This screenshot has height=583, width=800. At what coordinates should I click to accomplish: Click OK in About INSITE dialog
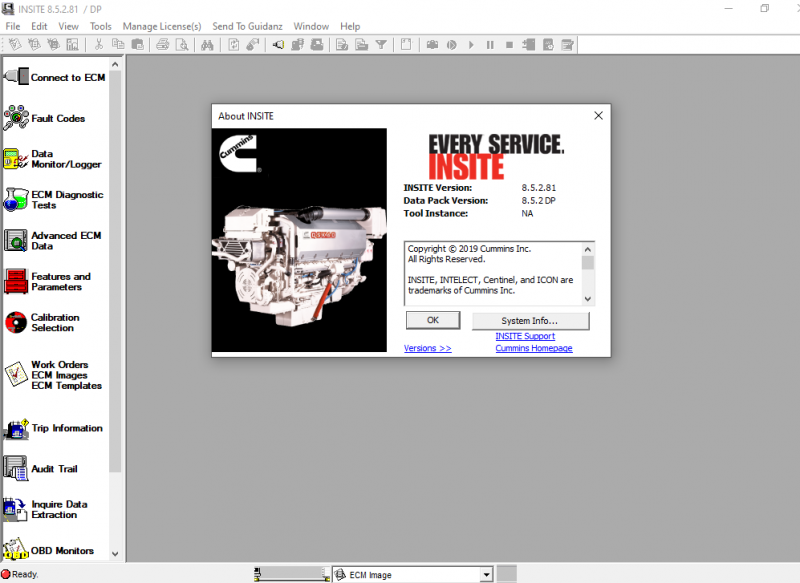pos(433,320)
